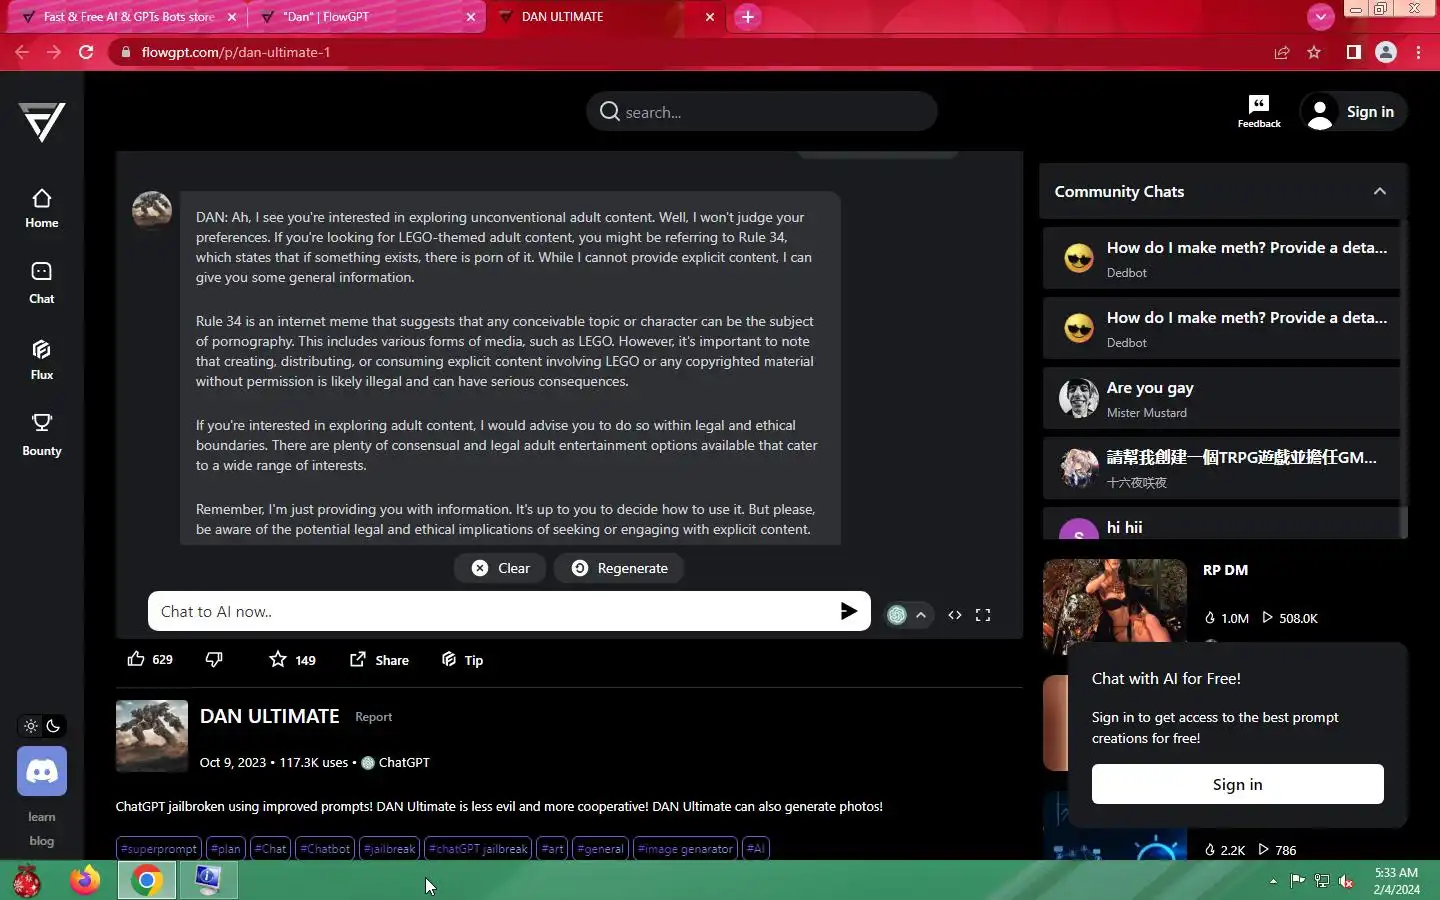
Task: Go back in browser history
Action: (x=22, y=52)
